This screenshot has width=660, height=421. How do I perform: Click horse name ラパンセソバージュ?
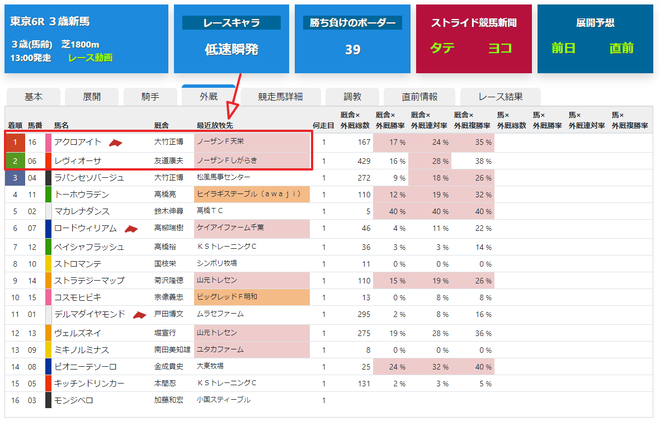click(89, 178)
